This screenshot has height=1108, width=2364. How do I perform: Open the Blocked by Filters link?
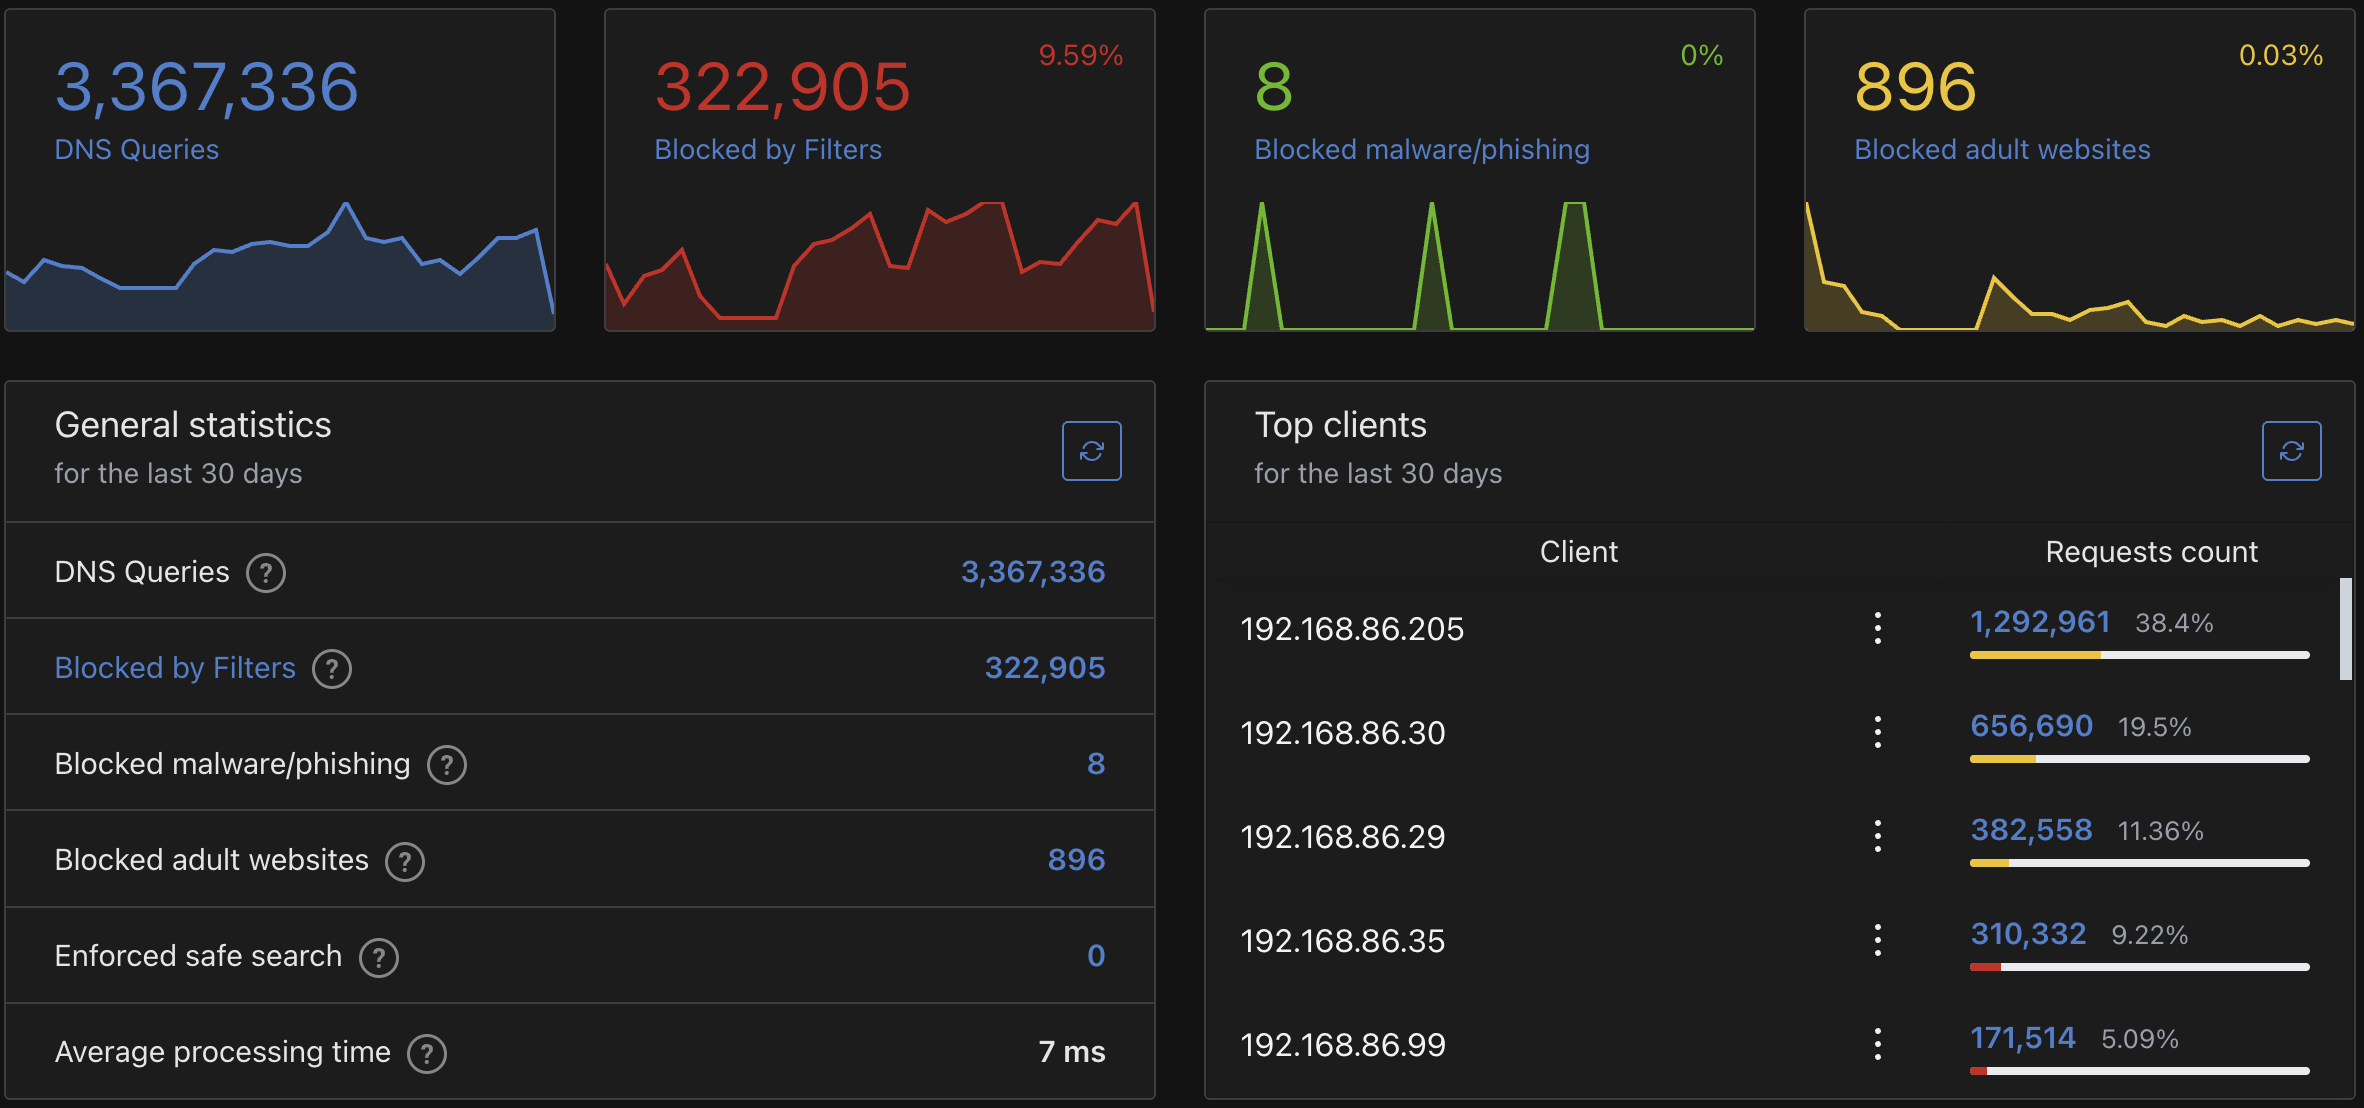coord(174,667)
